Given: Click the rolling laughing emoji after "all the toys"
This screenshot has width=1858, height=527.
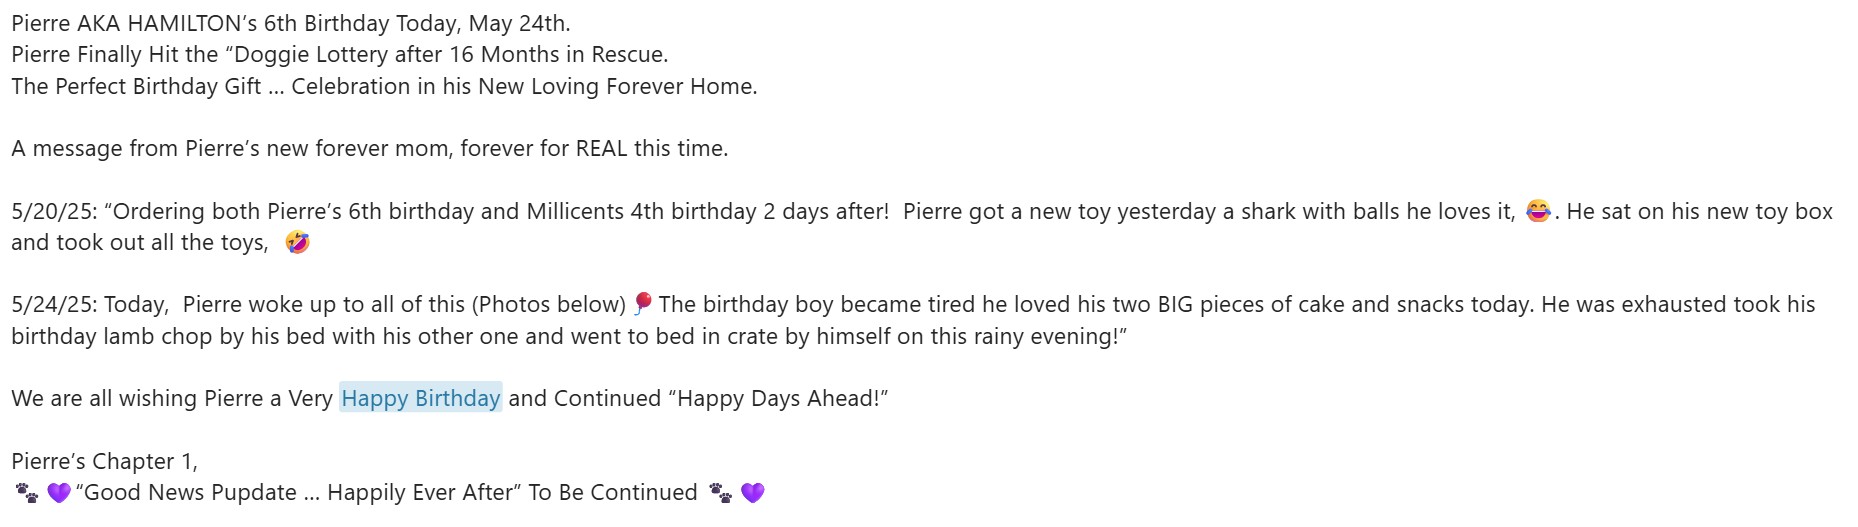Looking at the screenshot, I should point(297,242).
